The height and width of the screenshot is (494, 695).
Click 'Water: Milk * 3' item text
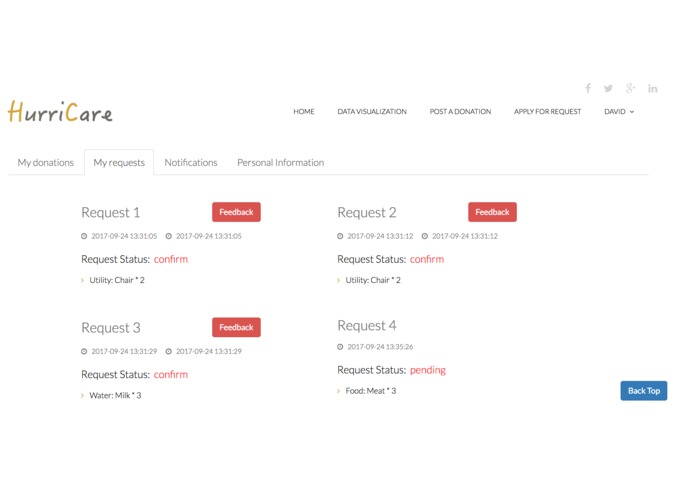pyautogui.click(x=115, y=396)
